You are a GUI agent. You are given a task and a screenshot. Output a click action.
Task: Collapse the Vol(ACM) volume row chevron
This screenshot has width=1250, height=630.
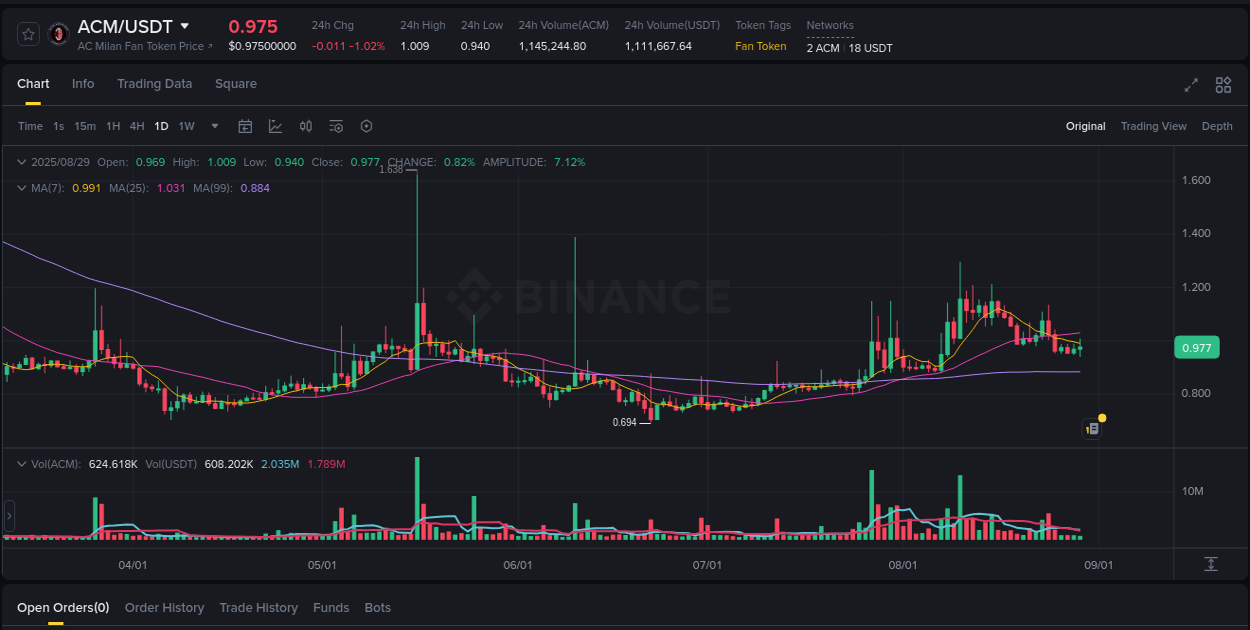[20, 463]
